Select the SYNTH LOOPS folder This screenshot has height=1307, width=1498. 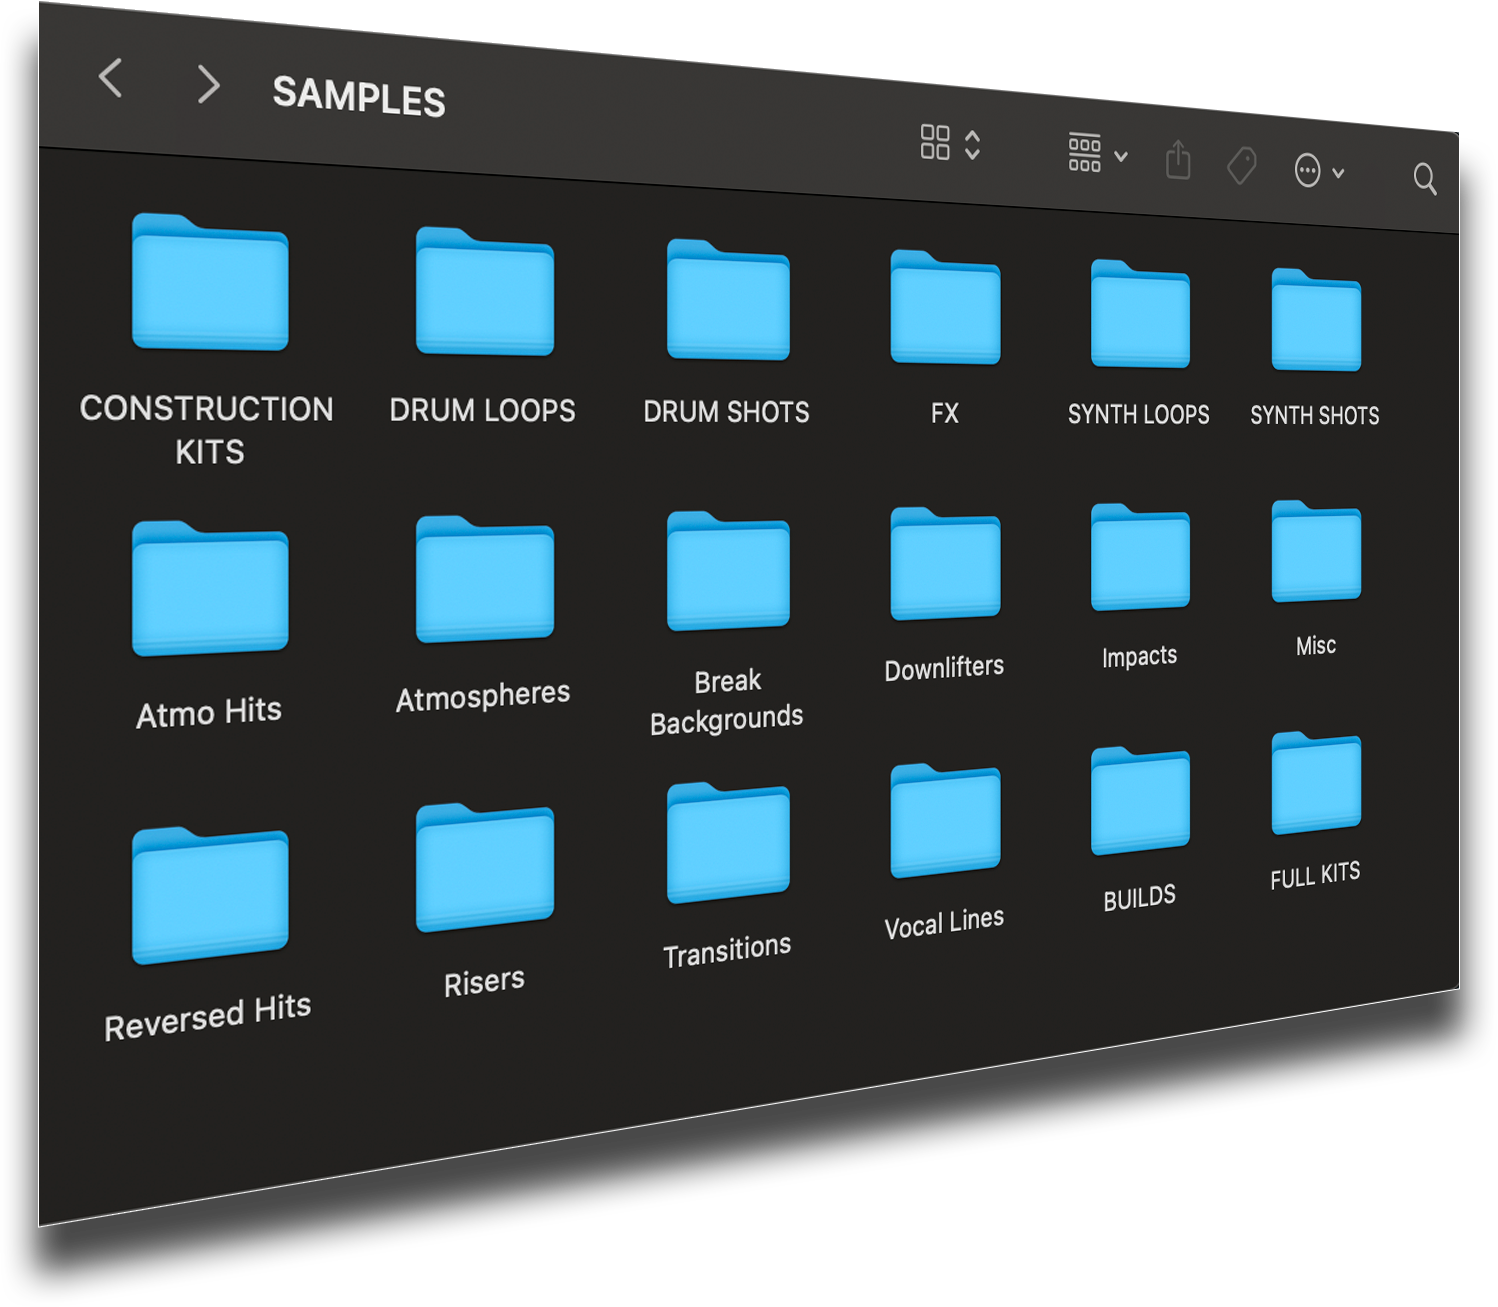[1140, 316]
